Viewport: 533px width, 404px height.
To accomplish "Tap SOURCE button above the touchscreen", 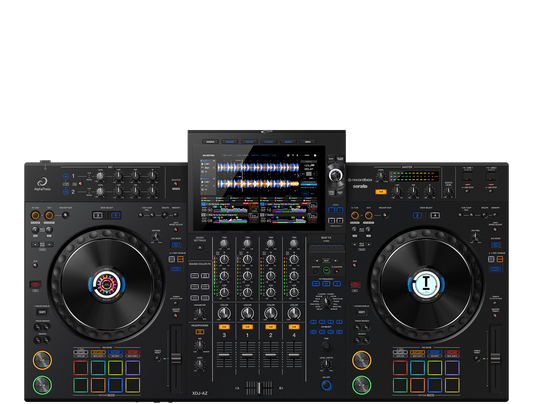I will coord(210,142).
